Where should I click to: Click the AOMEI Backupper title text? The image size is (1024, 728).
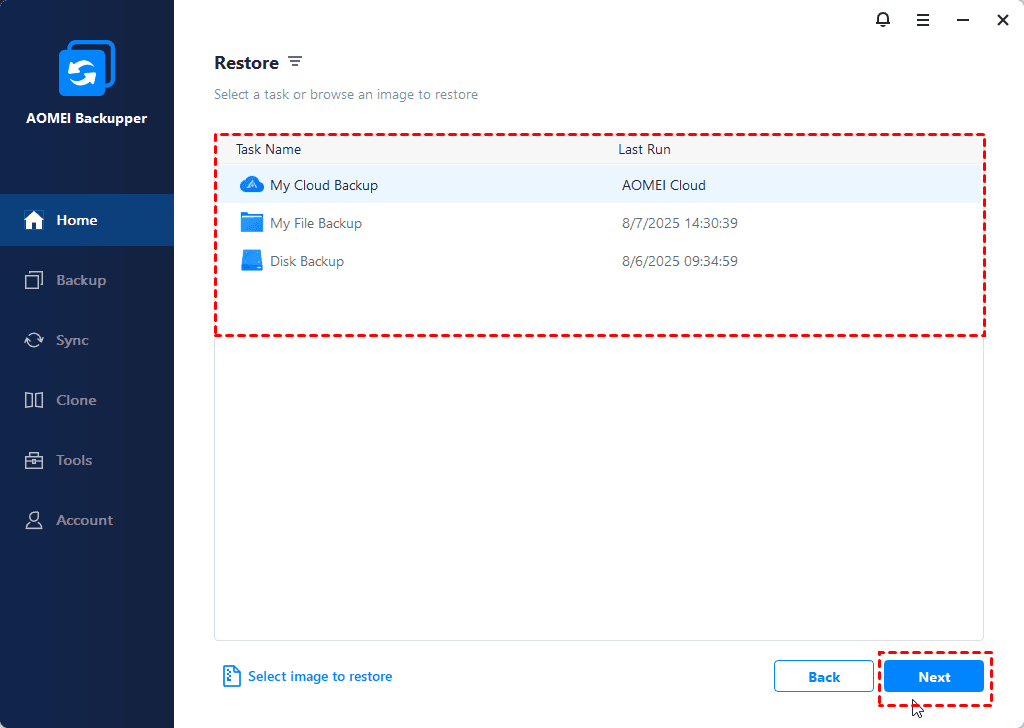(86, 118)
